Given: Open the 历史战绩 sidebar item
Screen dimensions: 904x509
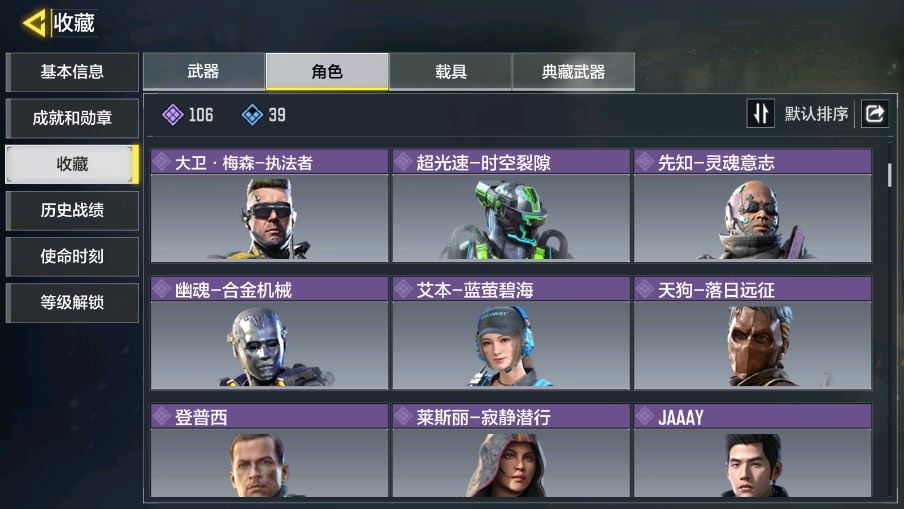Looking at the screenshot, I should [x=72, y=210].
